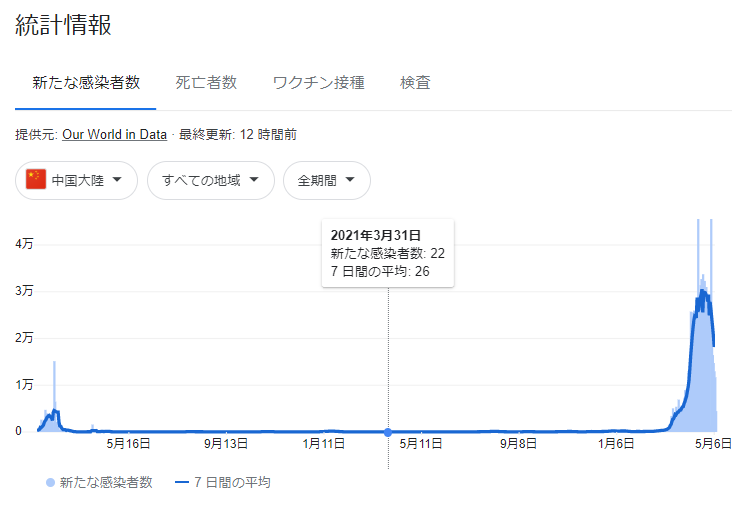Click the 新たな感染者数 legend dot icon
The image size is (753, 505).
coord(50,482)
